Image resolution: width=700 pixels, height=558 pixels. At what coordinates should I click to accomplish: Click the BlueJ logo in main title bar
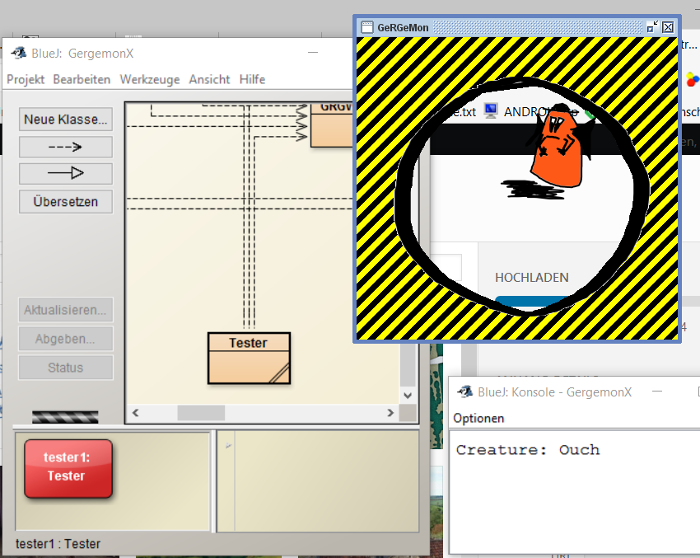(18, 53)
